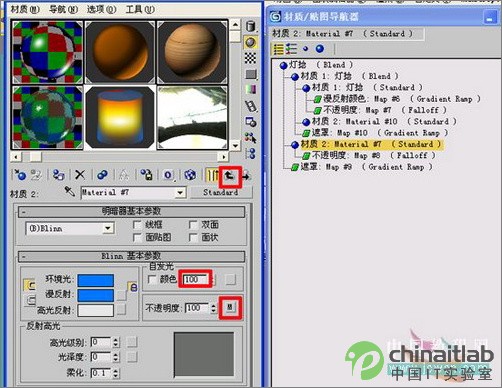The image size is (502, 388).
Task: Toggle the ambient-diffuse map lock icon
Action: [x=133, y=287]
